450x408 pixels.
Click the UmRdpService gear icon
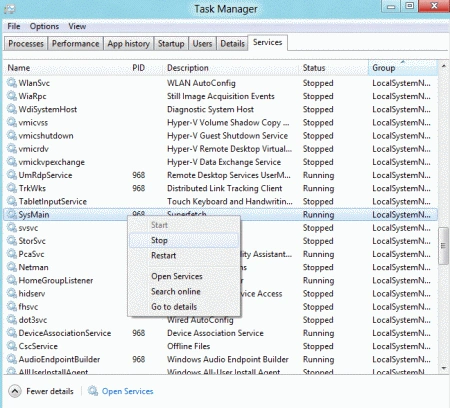tap(12, 175)
